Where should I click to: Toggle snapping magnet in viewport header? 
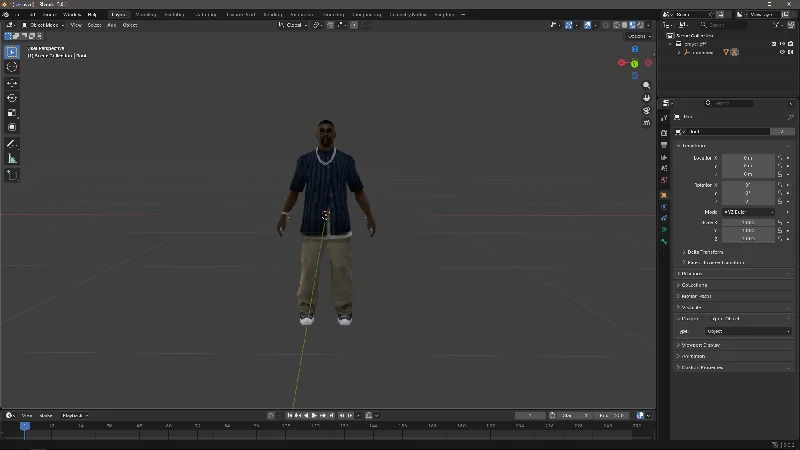tap(330, 25)
